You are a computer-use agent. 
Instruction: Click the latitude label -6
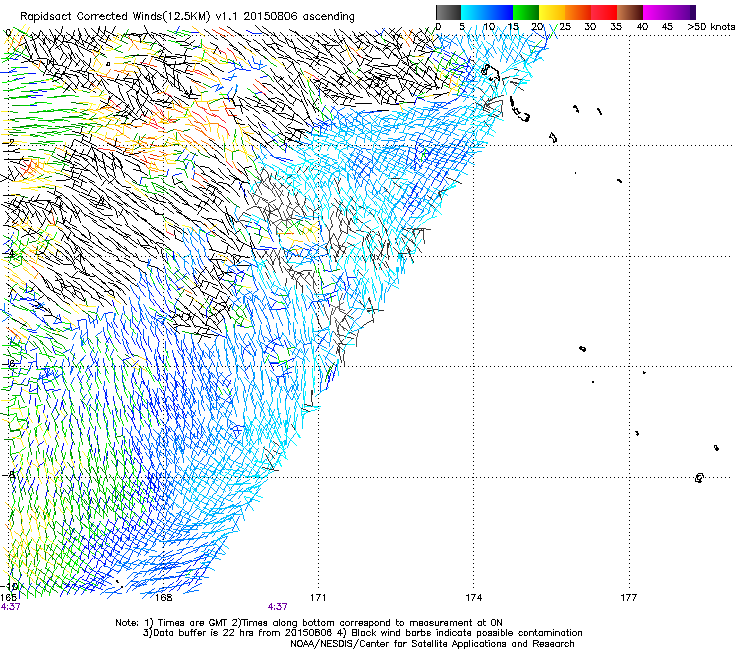pyautogui.click(x=9, y=363)
